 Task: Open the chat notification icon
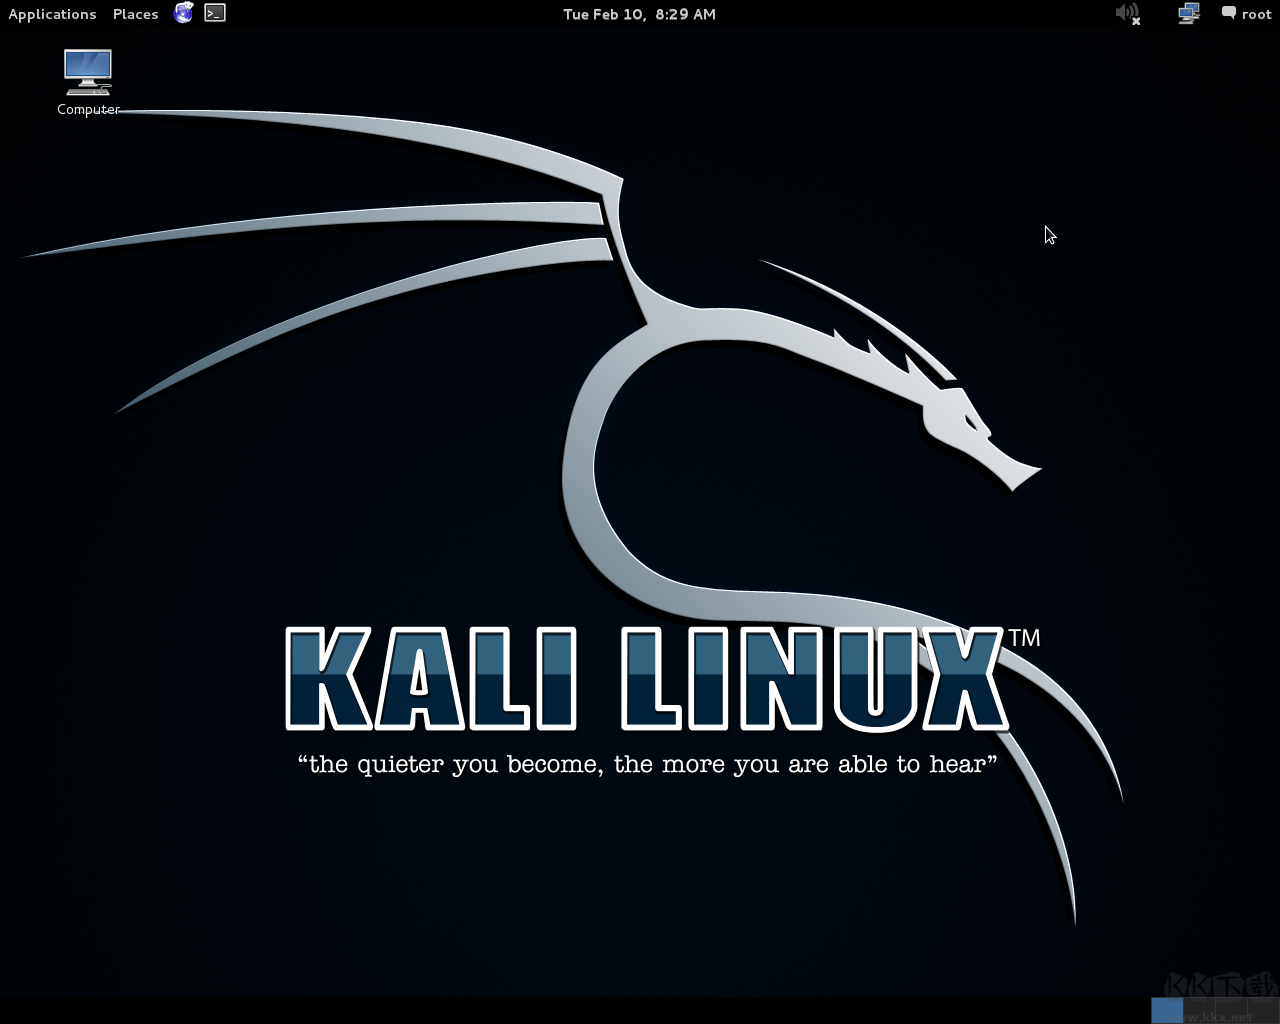pyautogui.click(x=1229, y=13)
